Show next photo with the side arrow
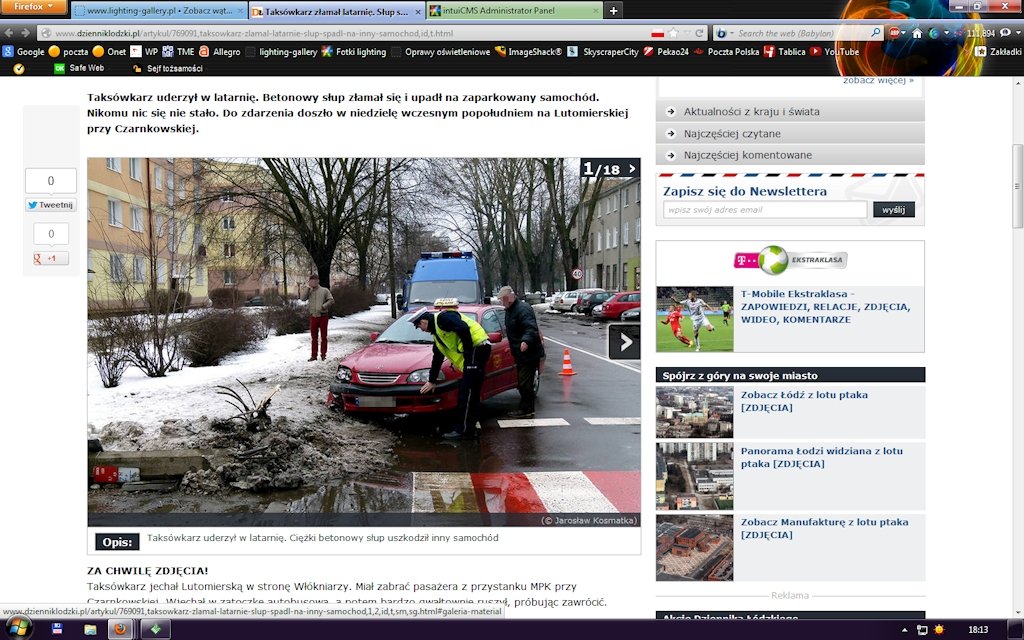Screen dimensions: 1024x640 point(624,342)
